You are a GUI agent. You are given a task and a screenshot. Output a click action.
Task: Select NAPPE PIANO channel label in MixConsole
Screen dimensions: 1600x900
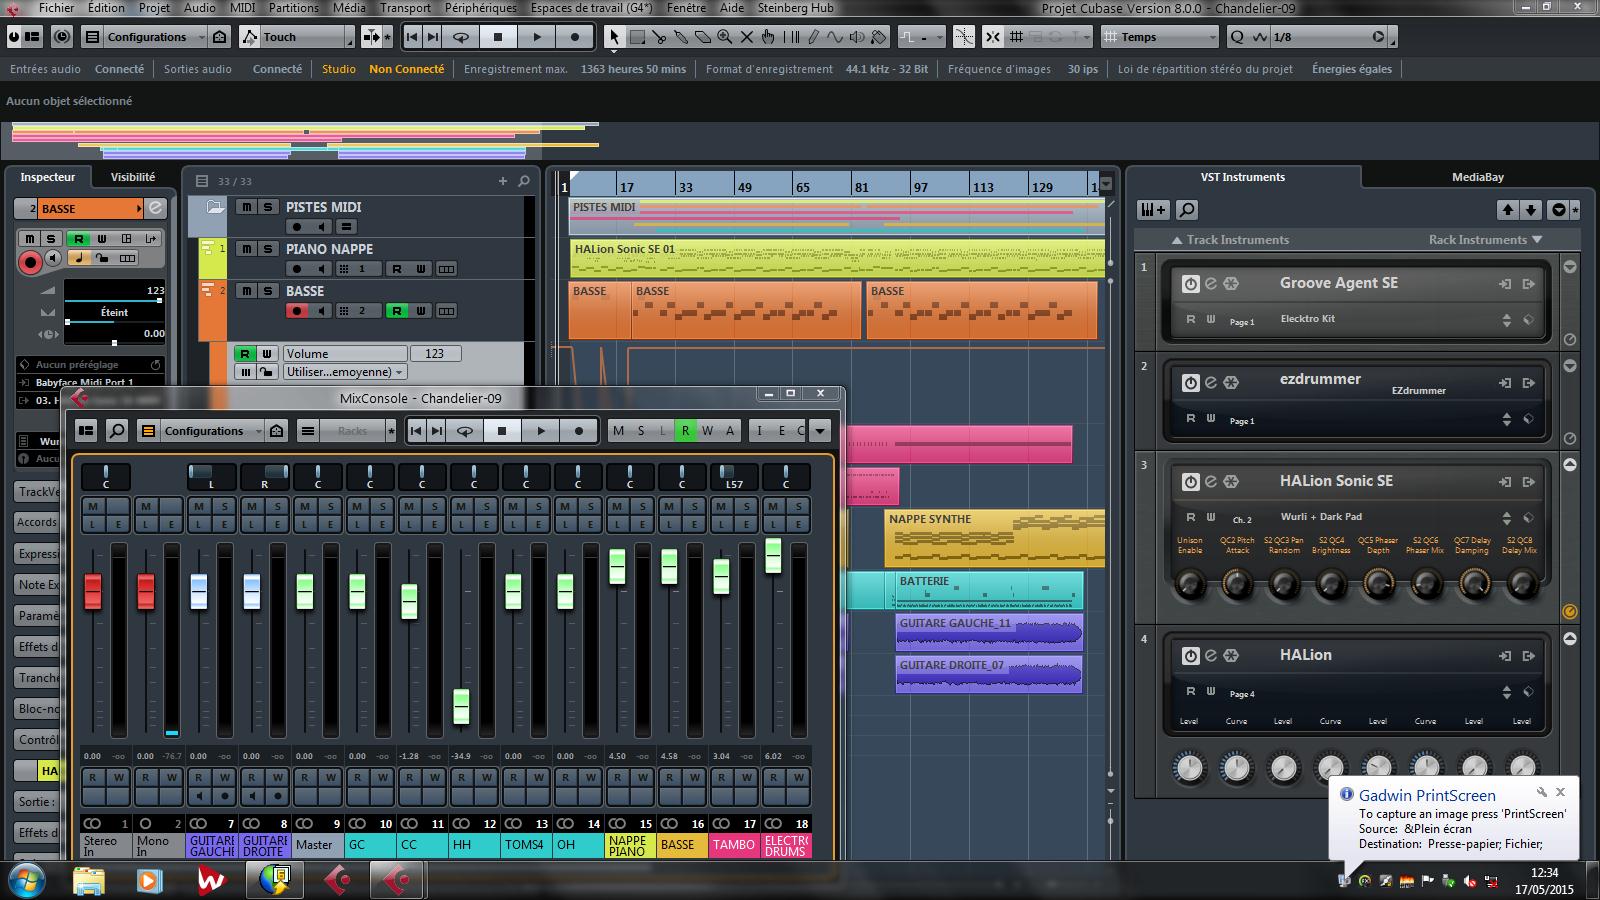pos(630,846)
